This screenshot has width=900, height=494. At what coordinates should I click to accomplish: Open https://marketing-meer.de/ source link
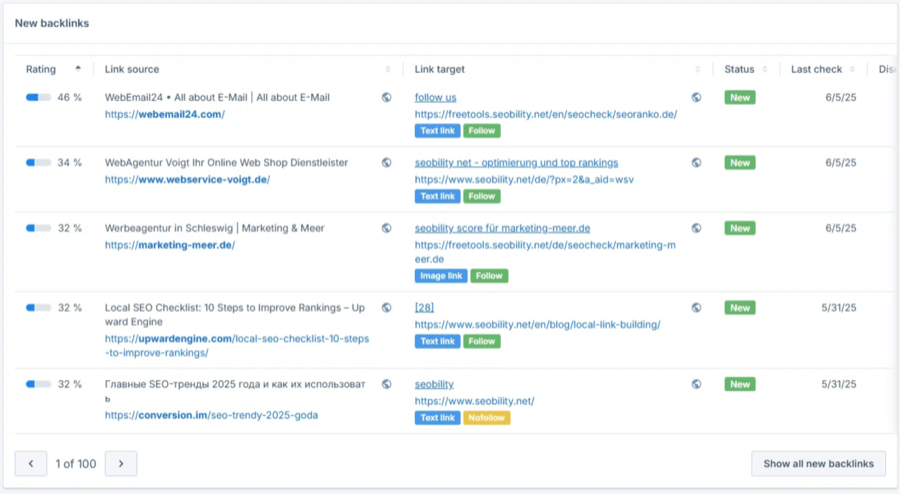170,245
